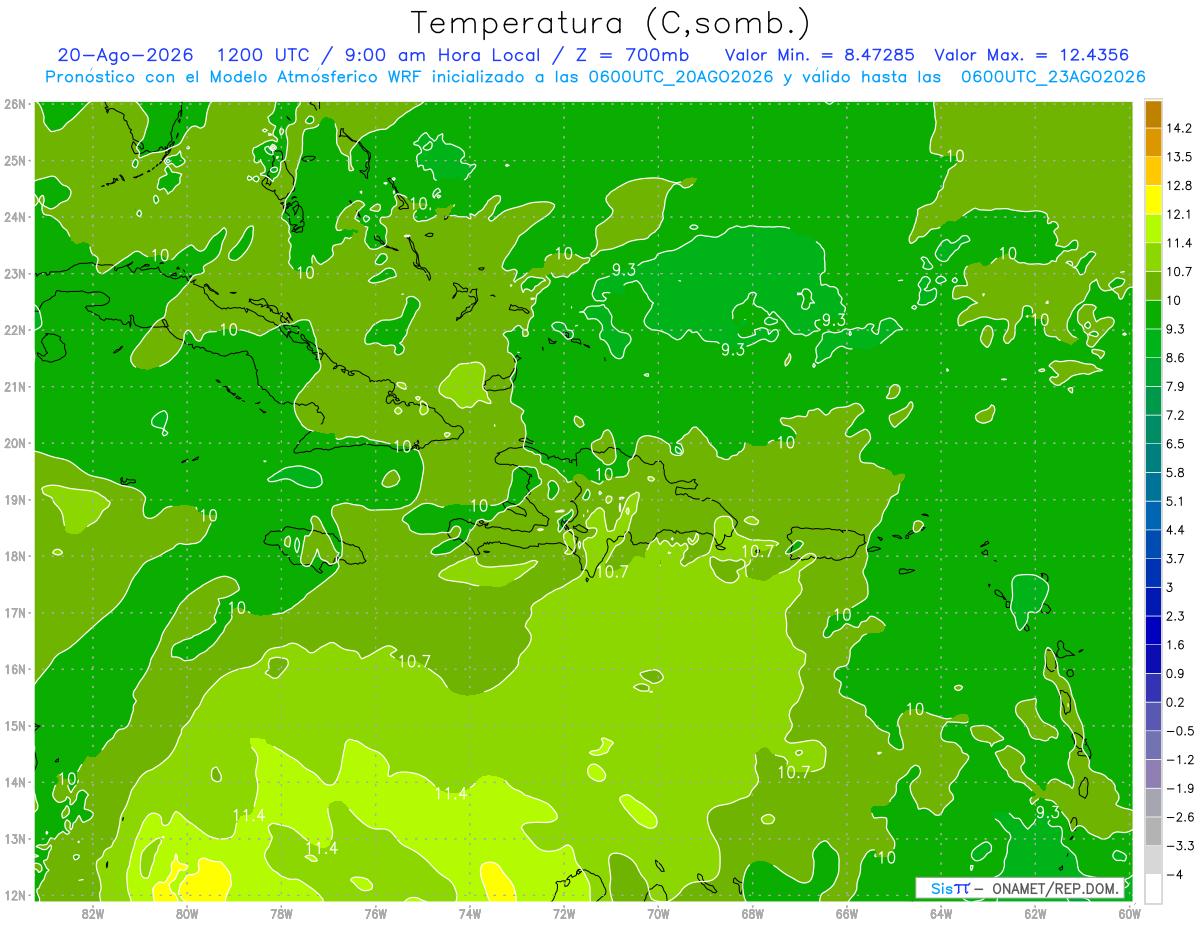Click the '14N' latitude label

coord(15,782)
